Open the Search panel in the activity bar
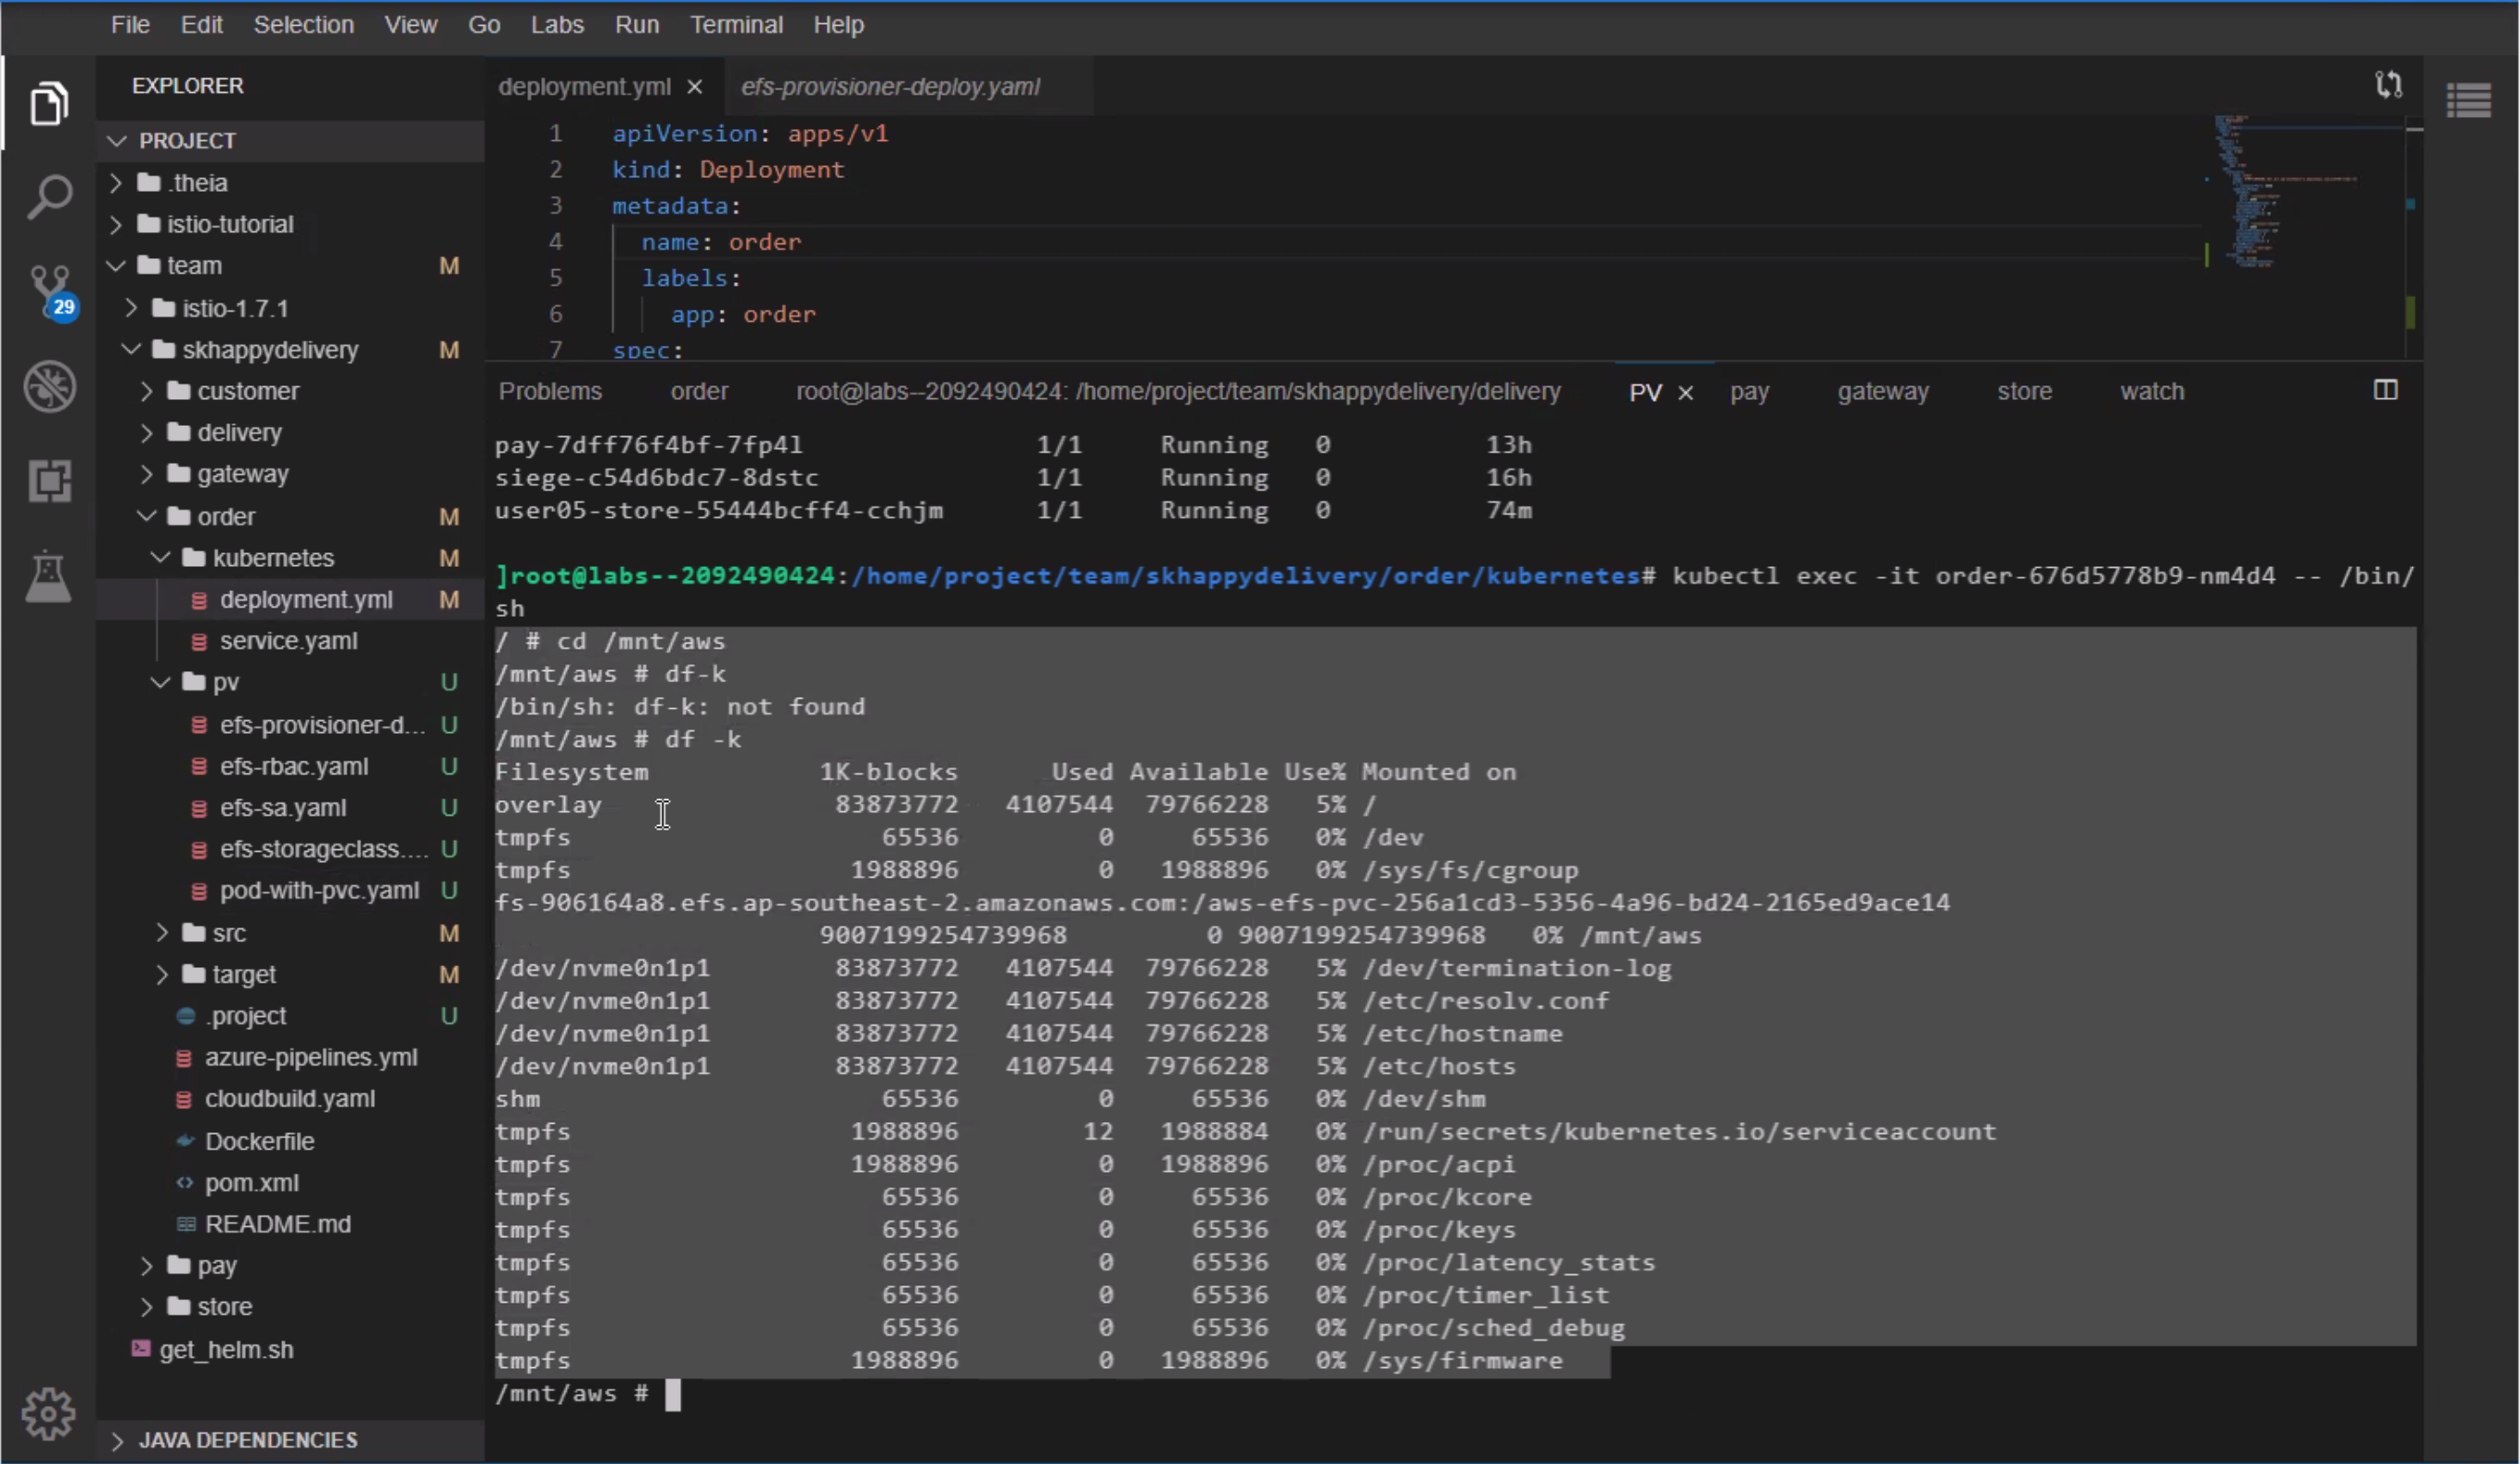Viewport: 2520px width, 1464px height. [x=49, y=196]
